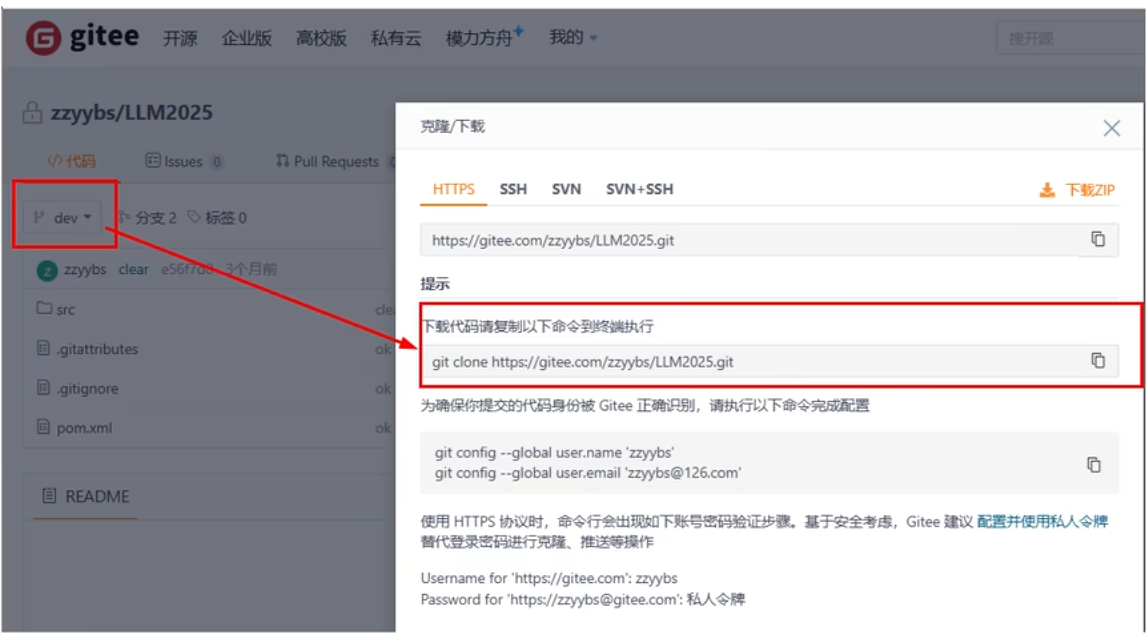The image size is (1146, 634).
Task: Switch to the SVN+SSH tab
Action: (x=640, y=189)
